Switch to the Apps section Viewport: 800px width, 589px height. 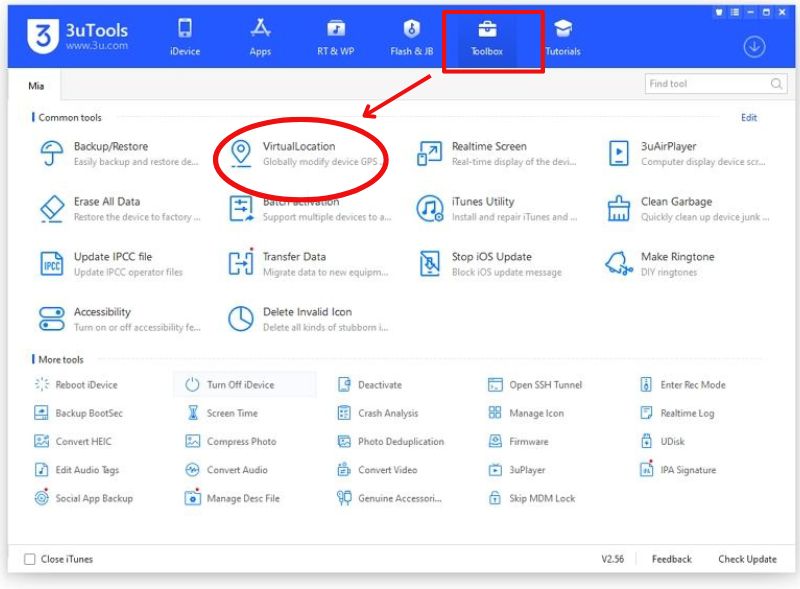(260, 36)
